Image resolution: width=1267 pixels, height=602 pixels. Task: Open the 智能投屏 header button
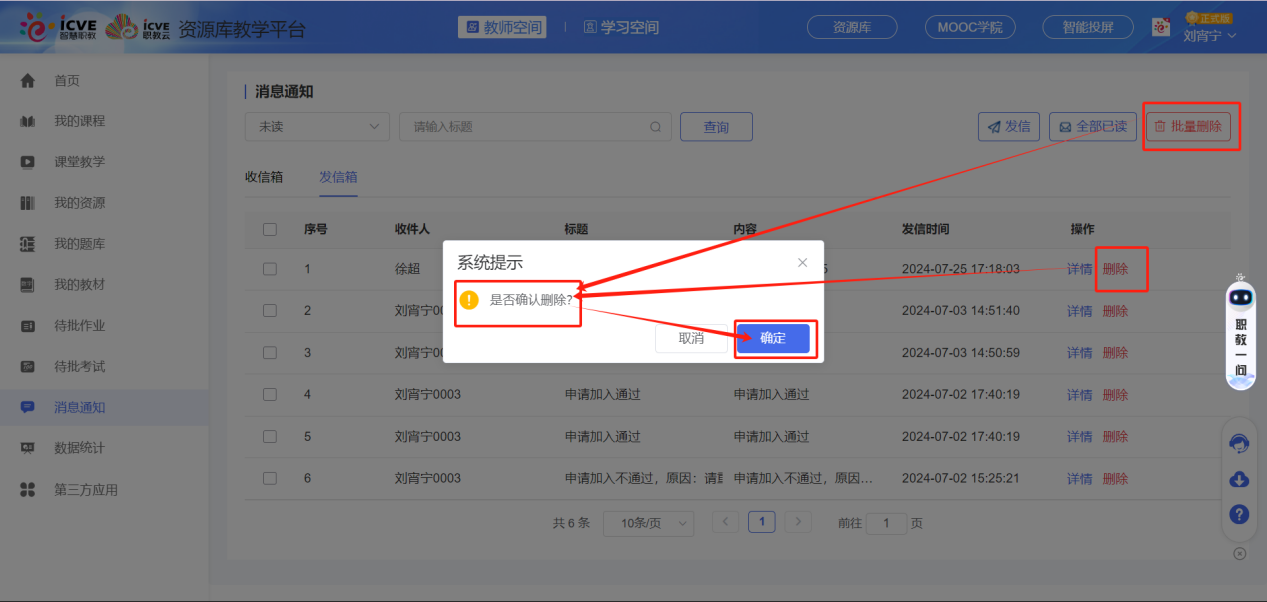click(x=1088, y=28)
